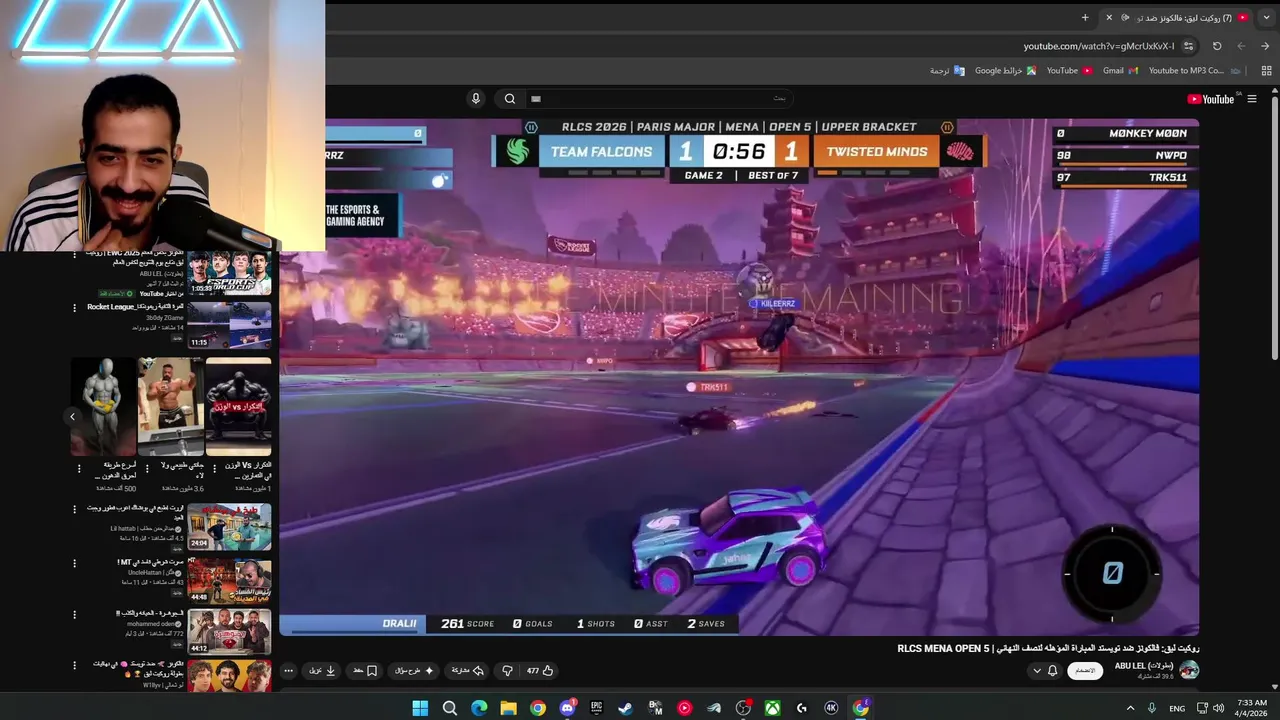Close the YouTube browser tab

coord(1109,17)
